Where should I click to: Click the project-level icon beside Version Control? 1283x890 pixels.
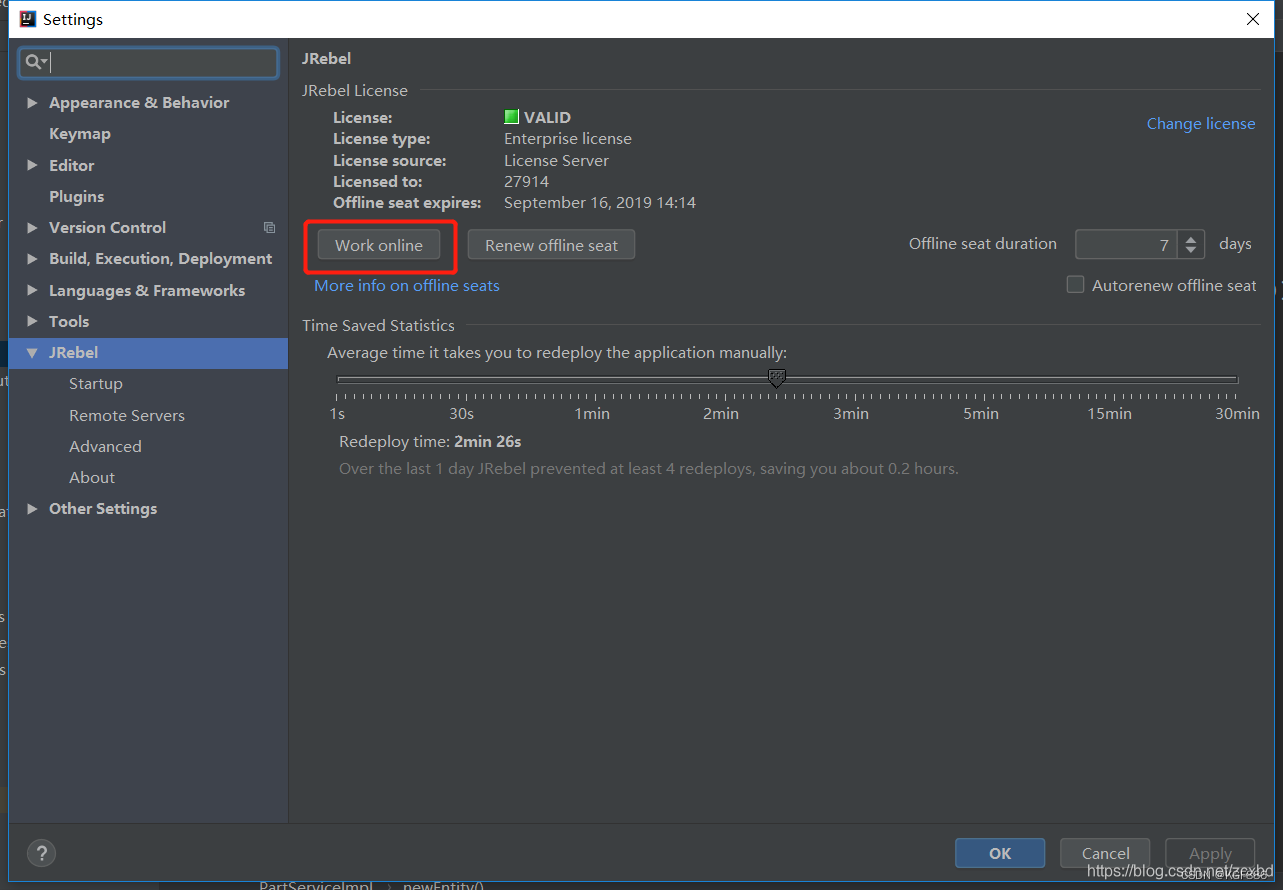tap(269, 228)
